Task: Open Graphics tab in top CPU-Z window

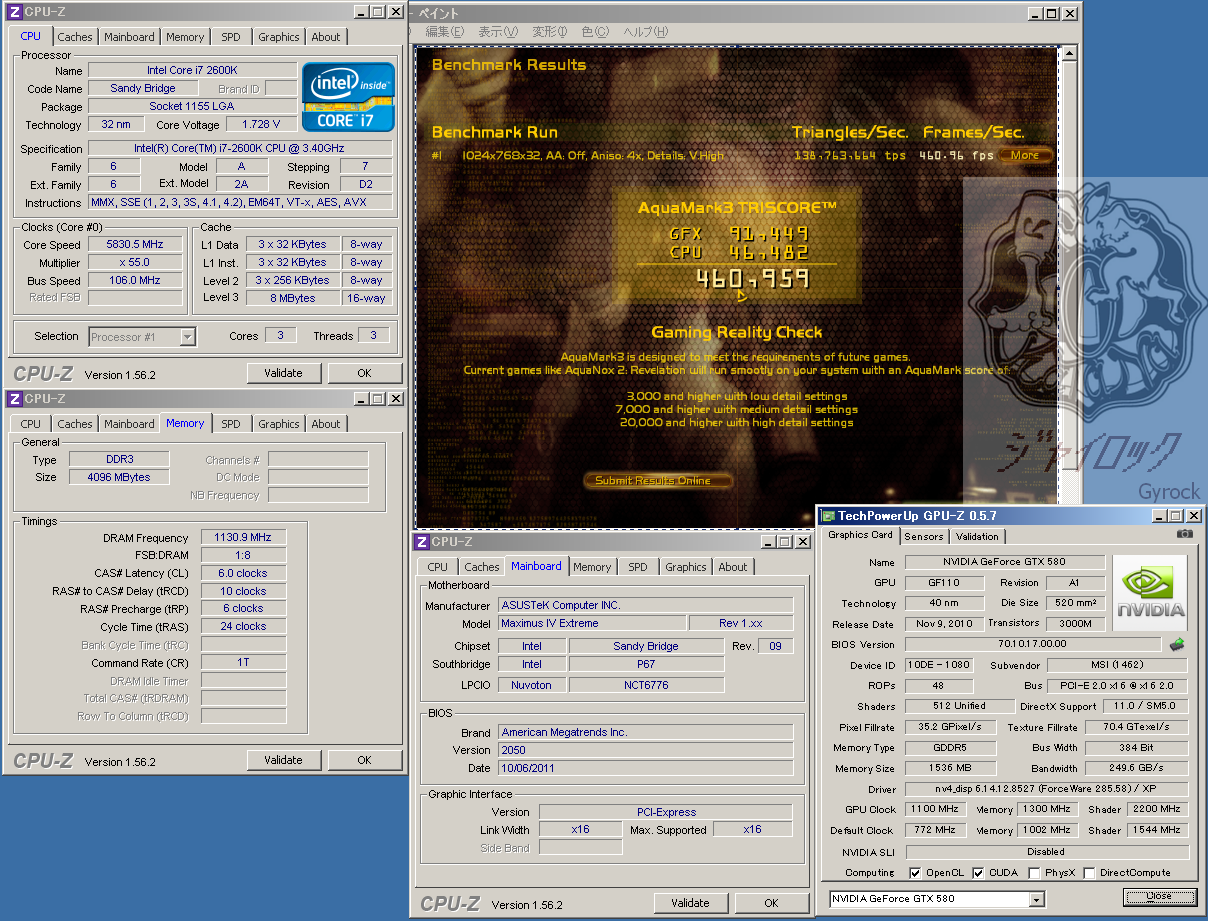Action: coord(279,37)
